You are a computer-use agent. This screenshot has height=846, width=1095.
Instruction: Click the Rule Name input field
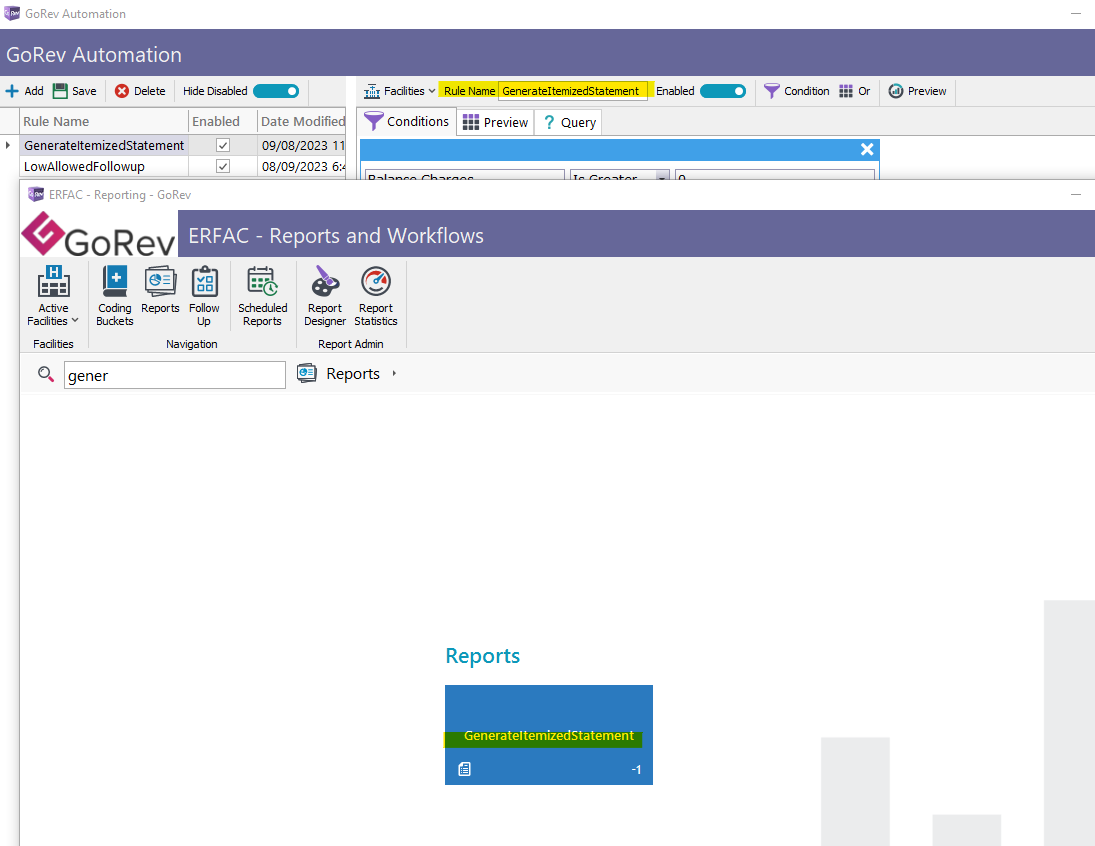pyautogui.click(x=573, y=91)
